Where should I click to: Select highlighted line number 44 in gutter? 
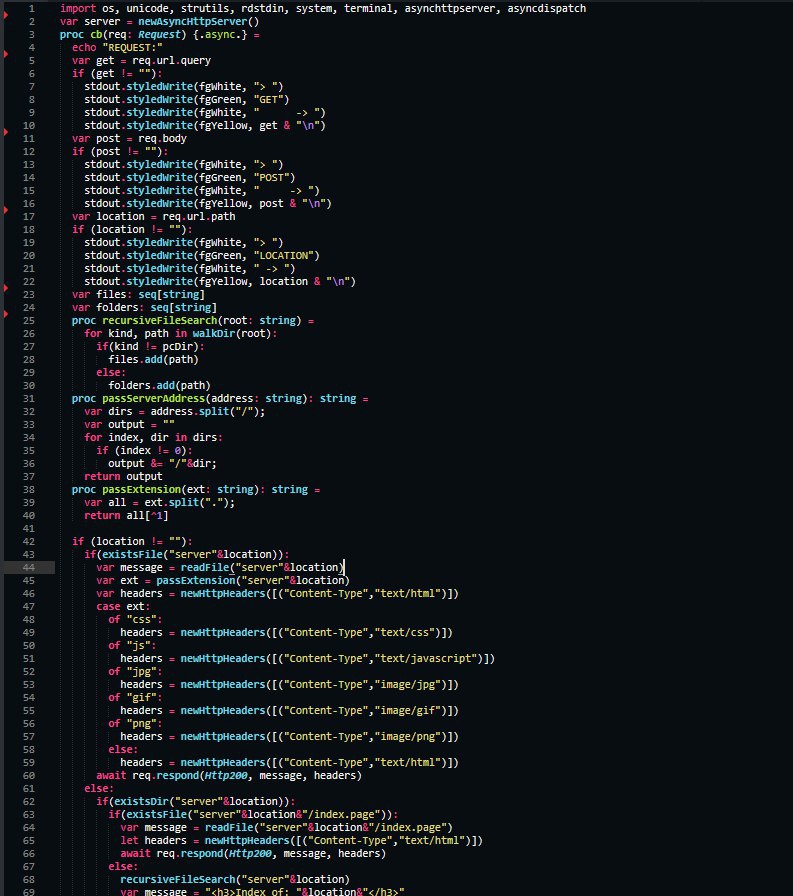[x=29, y=567]
